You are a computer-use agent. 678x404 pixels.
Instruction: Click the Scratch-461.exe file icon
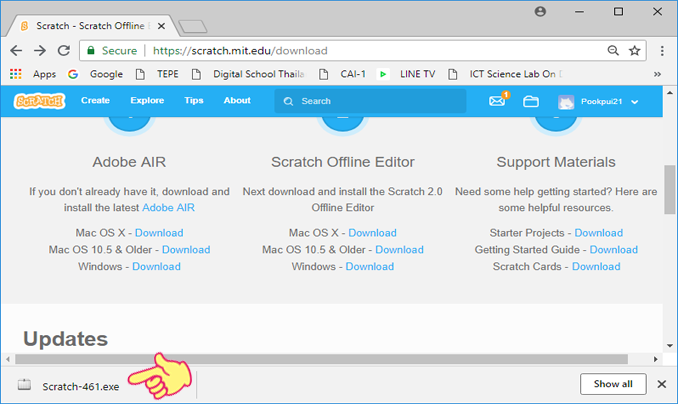[x=24, y=385]
